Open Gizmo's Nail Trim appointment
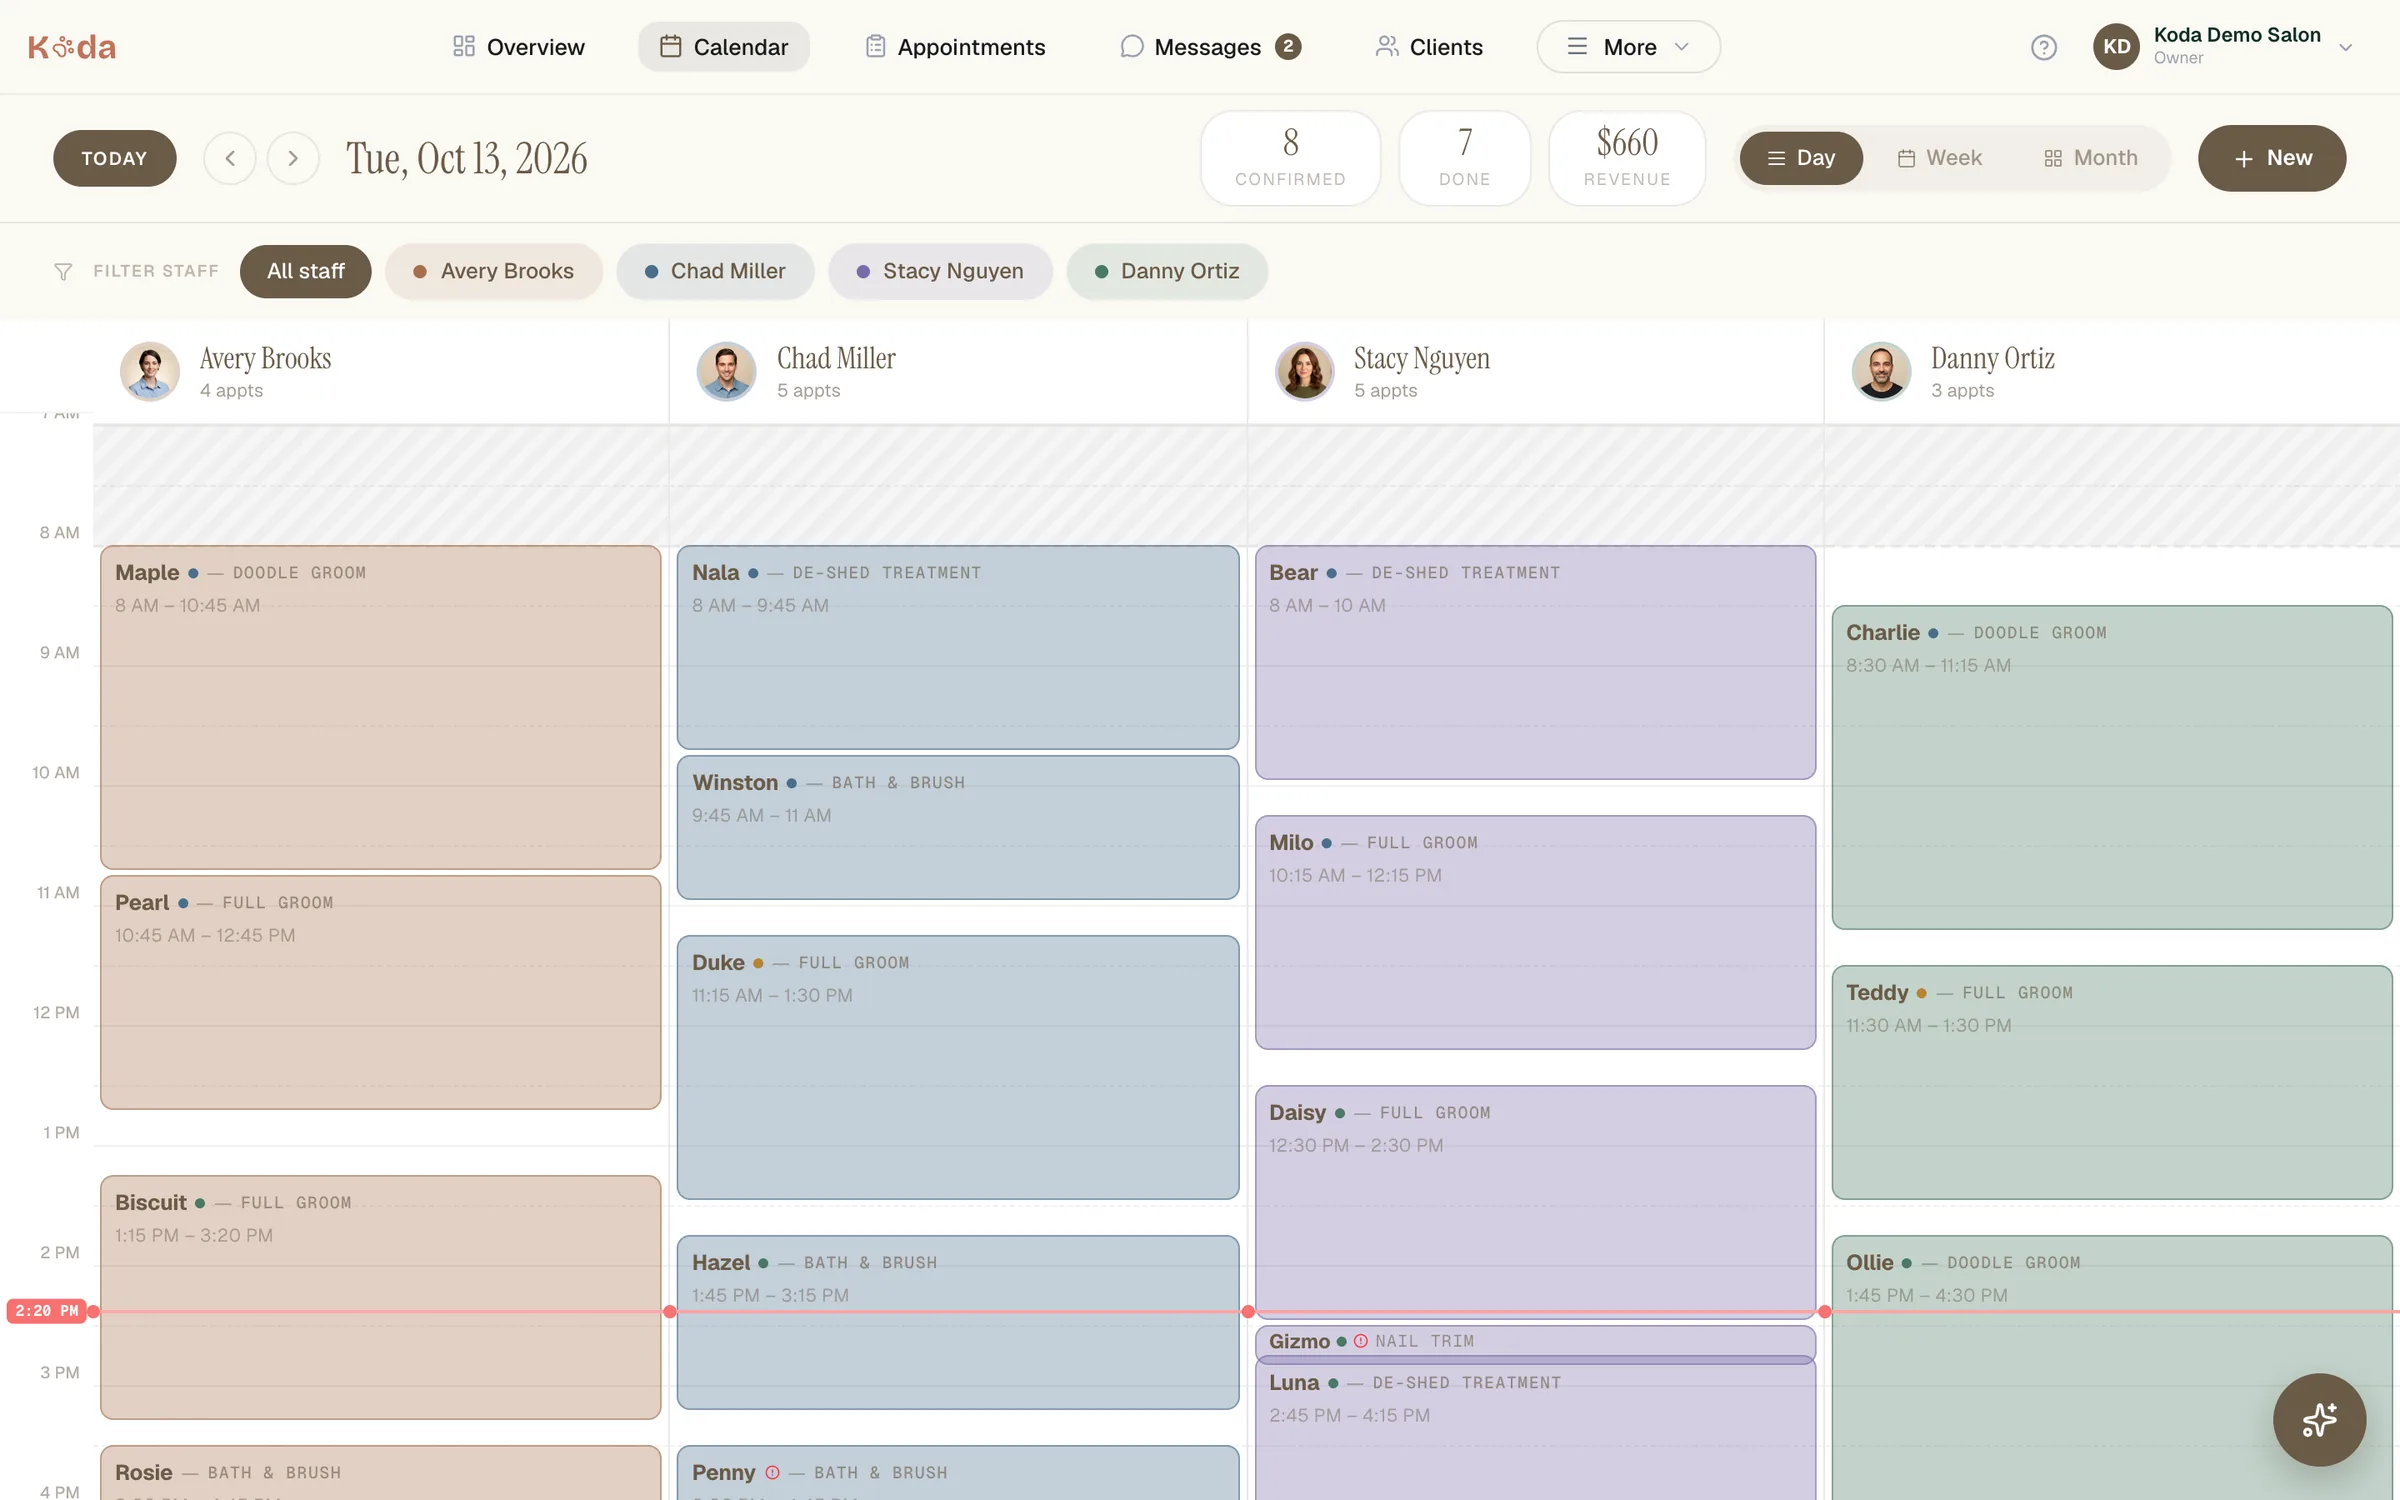Screen dimensions: 2400x1500 point(1535,1341)
